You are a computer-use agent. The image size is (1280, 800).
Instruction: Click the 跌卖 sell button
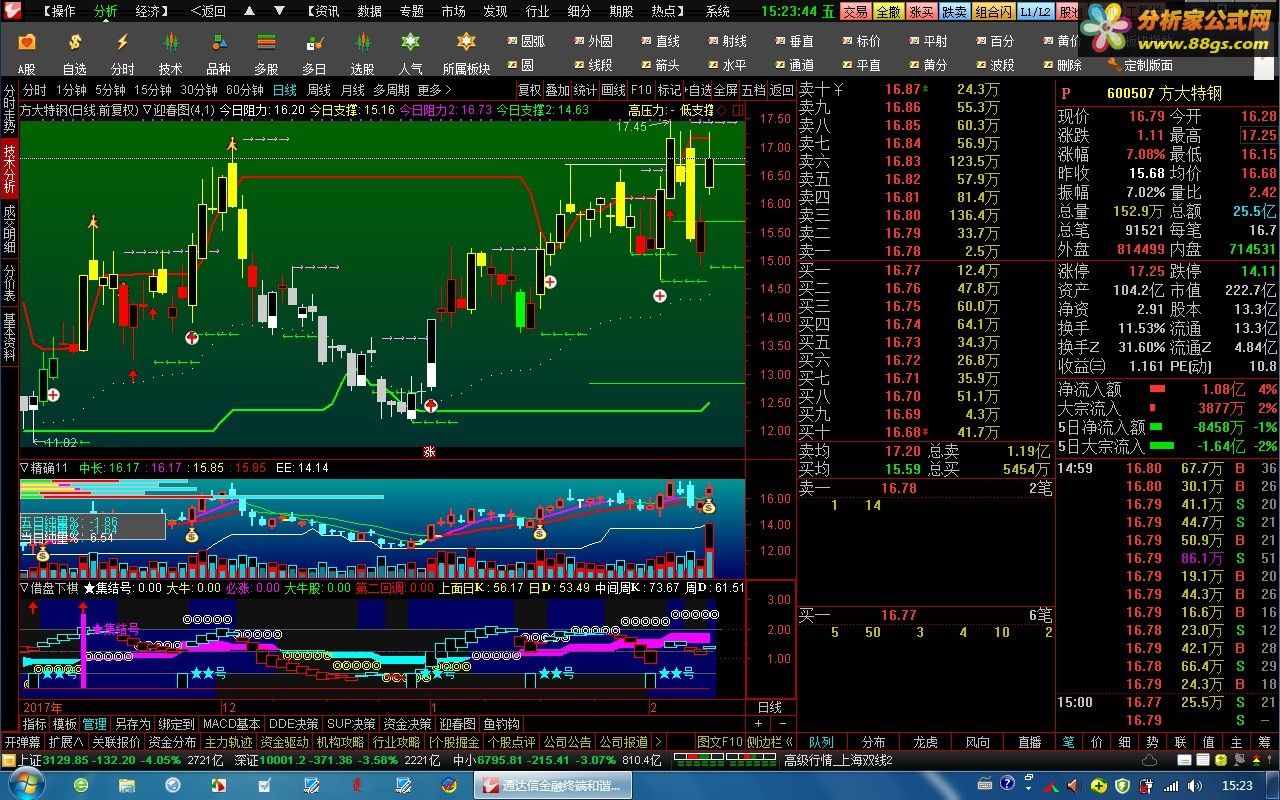(954, 12)
